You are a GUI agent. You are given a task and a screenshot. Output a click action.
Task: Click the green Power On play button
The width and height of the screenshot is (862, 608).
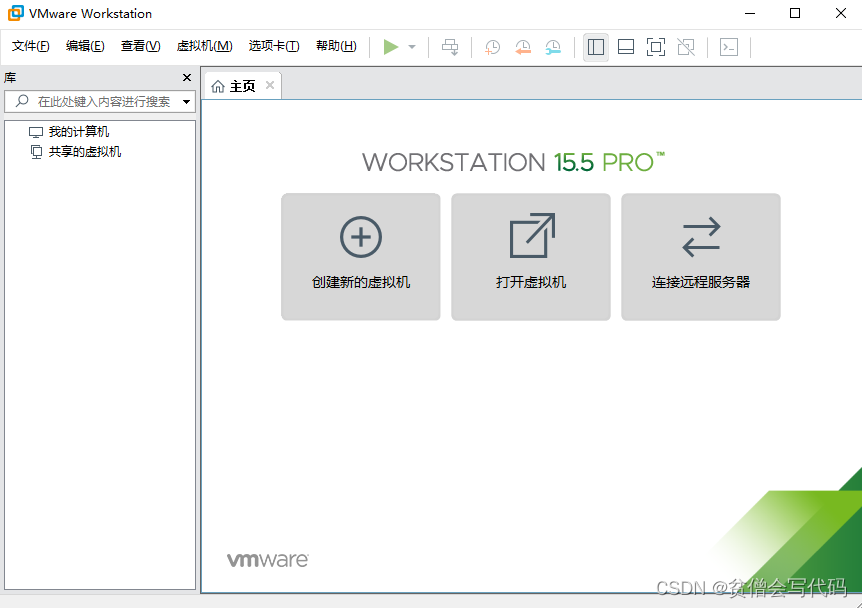click(391, 47)
